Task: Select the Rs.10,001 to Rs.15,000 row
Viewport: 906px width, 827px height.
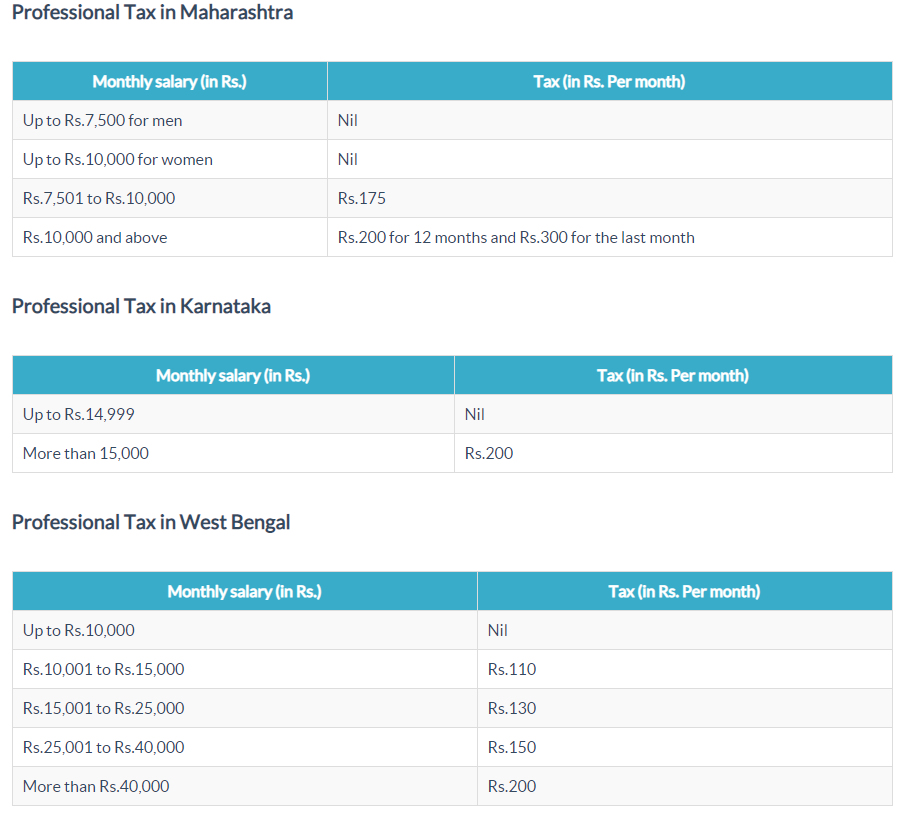Action: point(103,669)
